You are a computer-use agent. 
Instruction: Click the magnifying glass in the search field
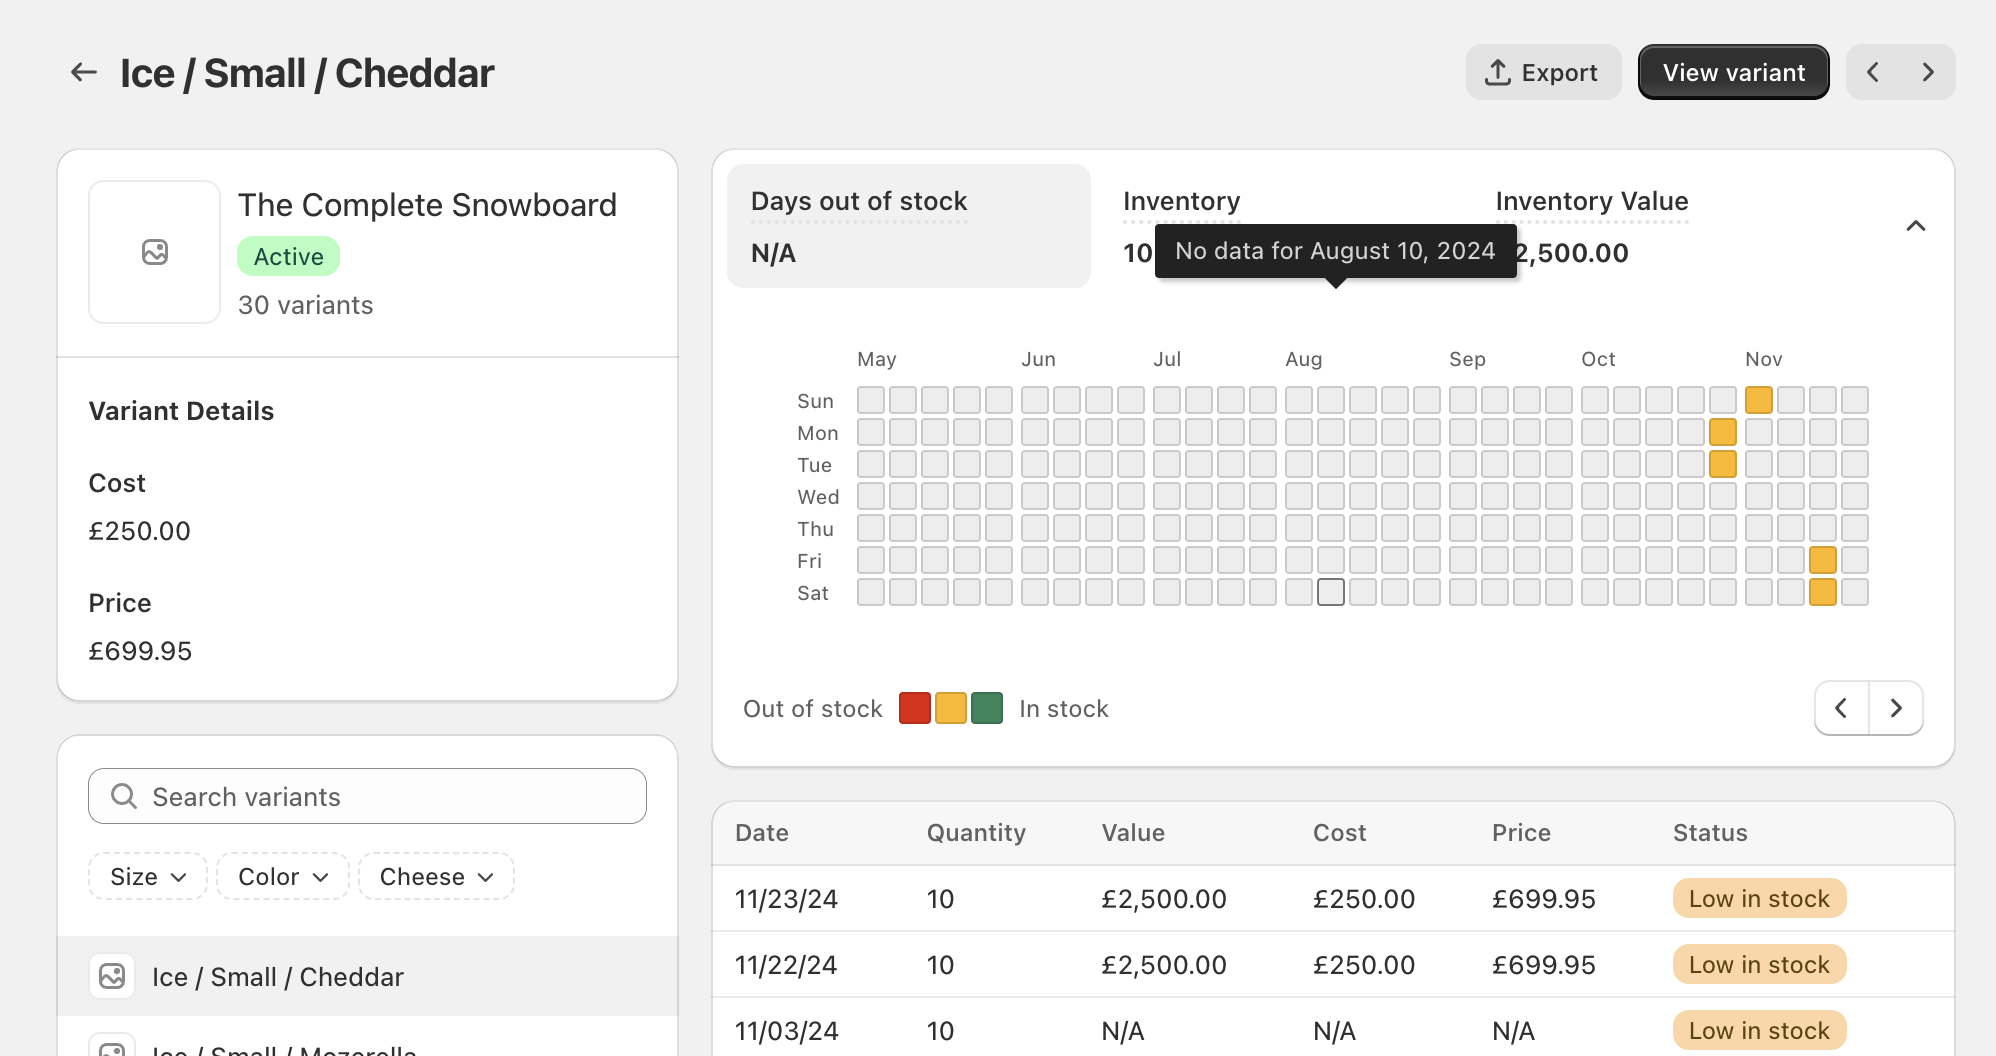coord(124,796)
